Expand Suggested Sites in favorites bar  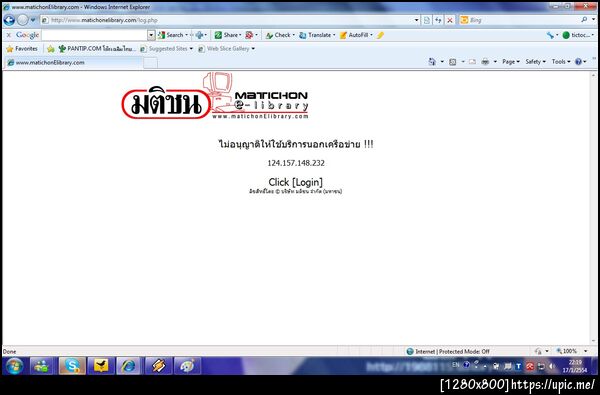coord(166,49)
